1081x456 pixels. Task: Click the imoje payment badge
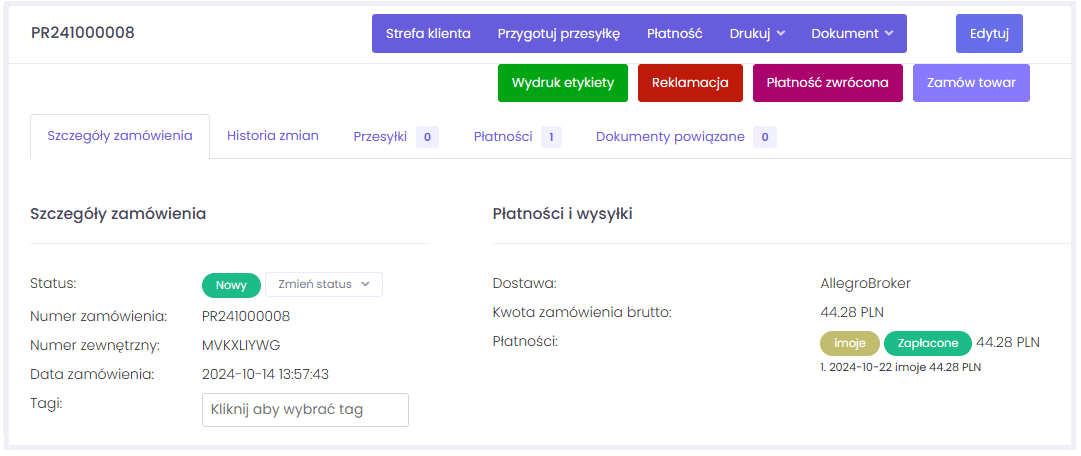(849, 343)
